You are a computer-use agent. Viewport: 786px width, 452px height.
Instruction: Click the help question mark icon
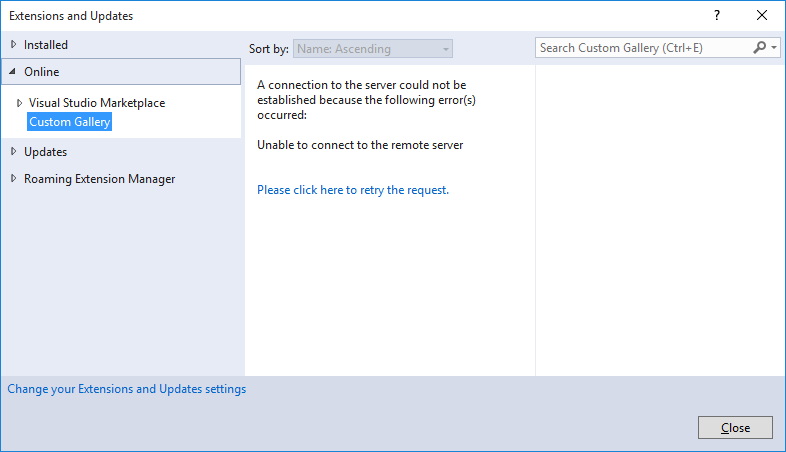click(717, 16)
